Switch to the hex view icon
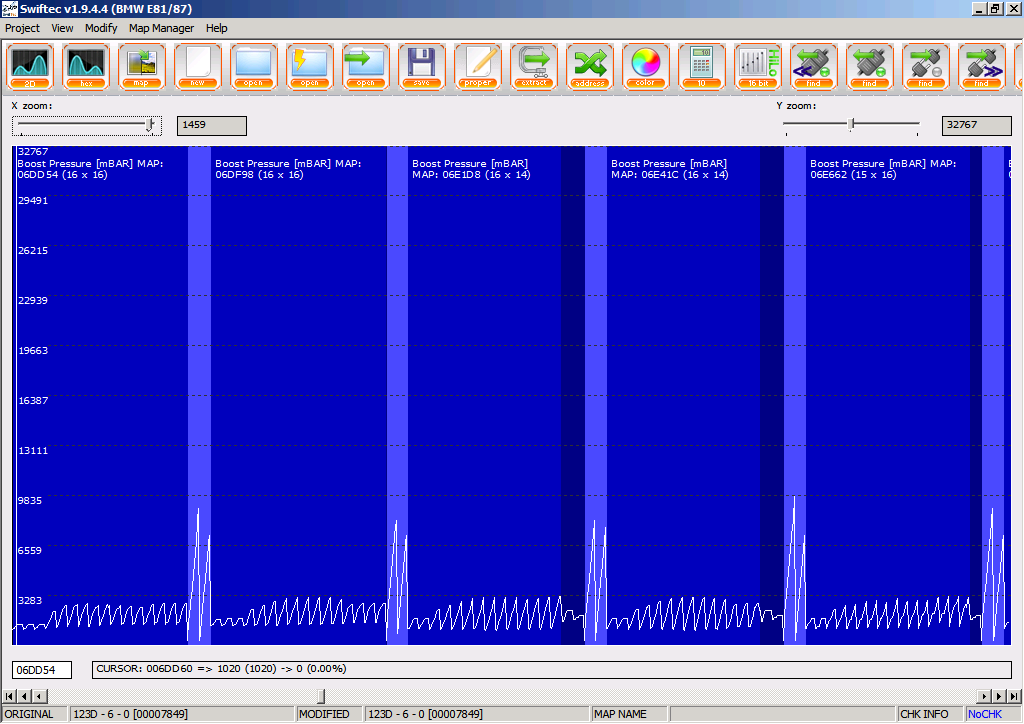1024x724 pixels. tap(86, 67)
